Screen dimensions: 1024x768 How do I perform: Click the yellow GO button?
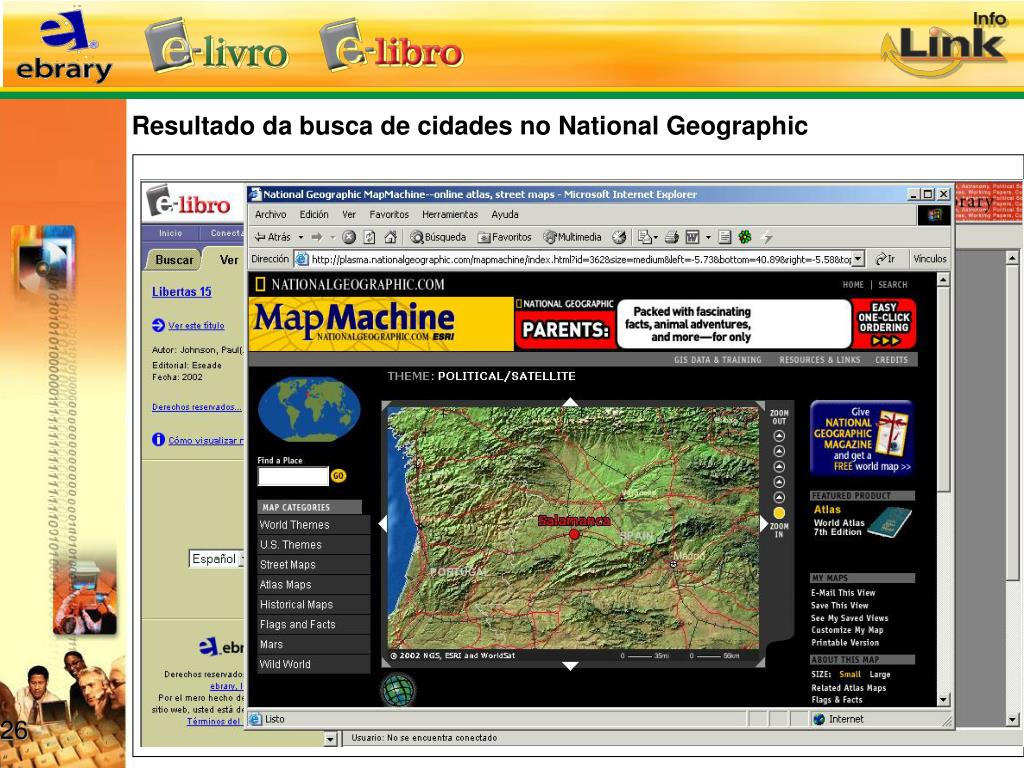[338, 476]
